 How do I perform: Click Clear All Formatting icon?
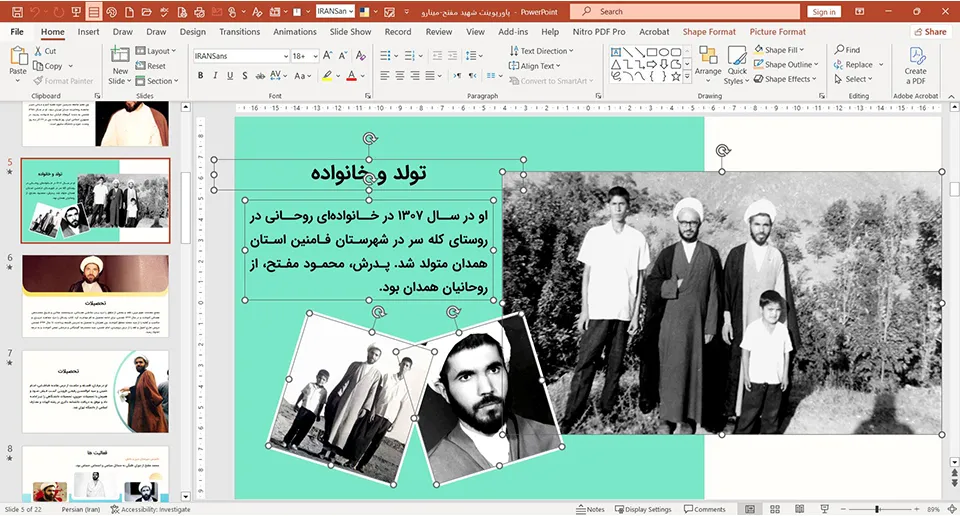click(361, 56)
